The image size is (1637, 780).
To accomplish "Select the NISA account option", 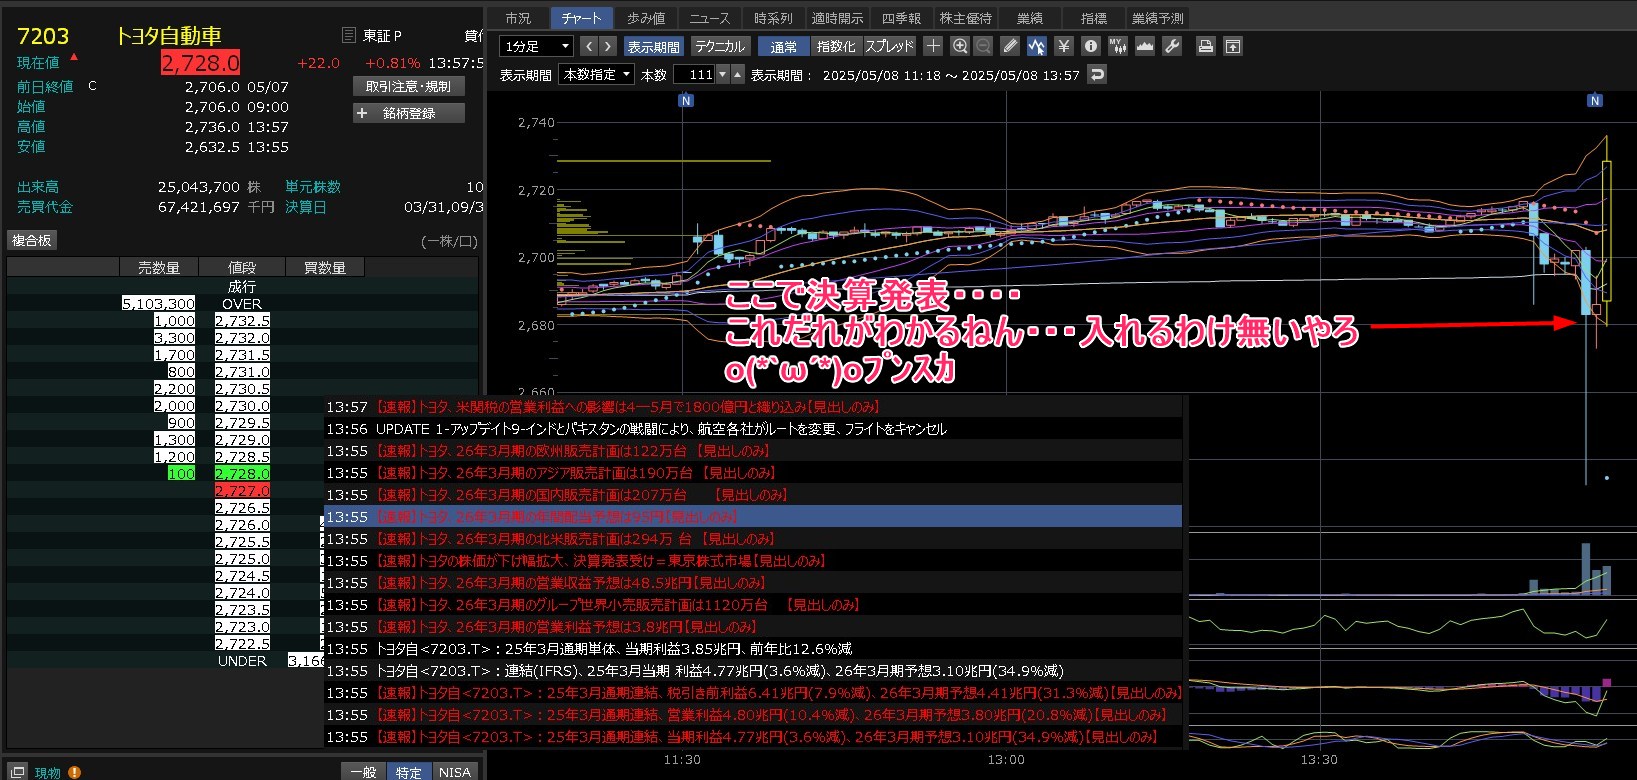I will pos(454,772).
